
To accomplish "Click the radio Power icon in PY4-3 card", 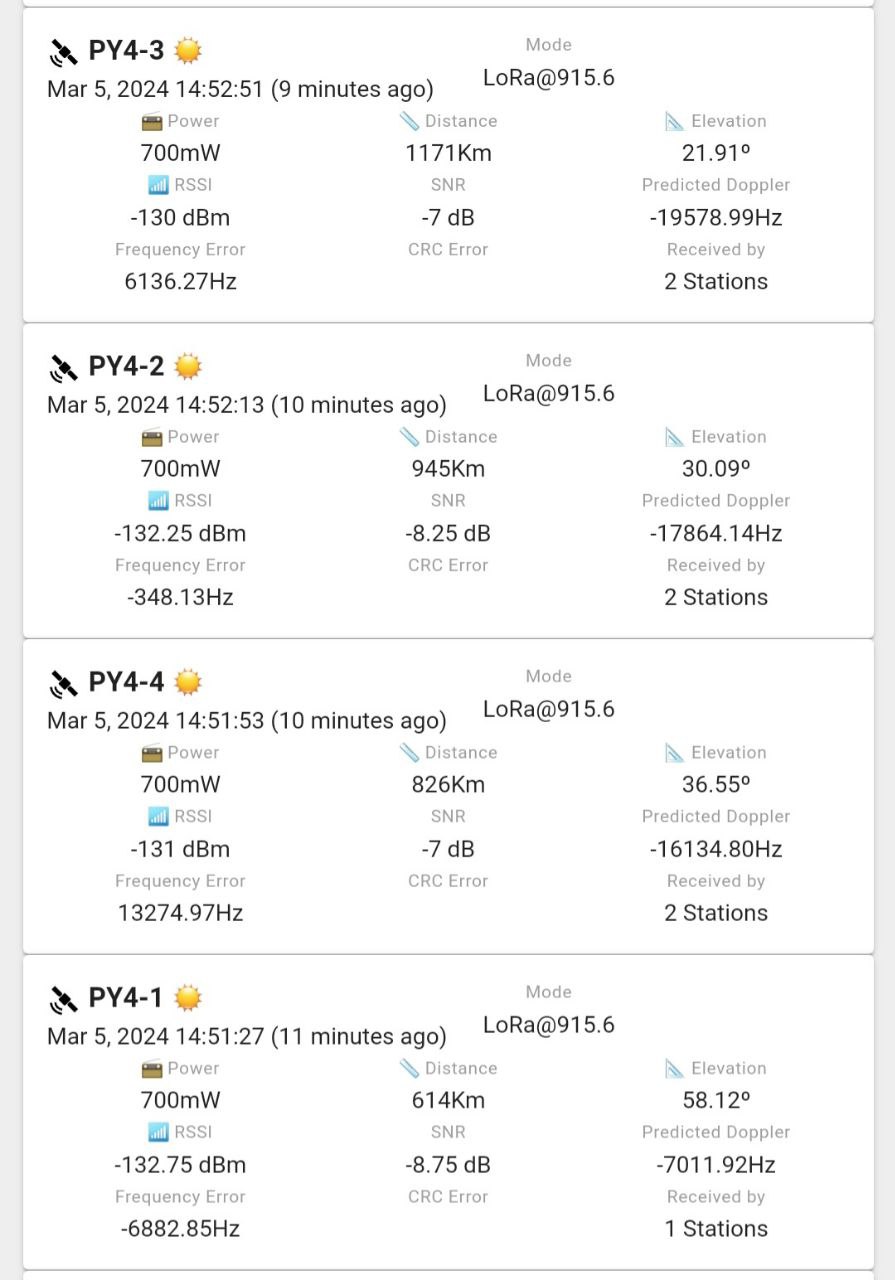I will [152, 122].
